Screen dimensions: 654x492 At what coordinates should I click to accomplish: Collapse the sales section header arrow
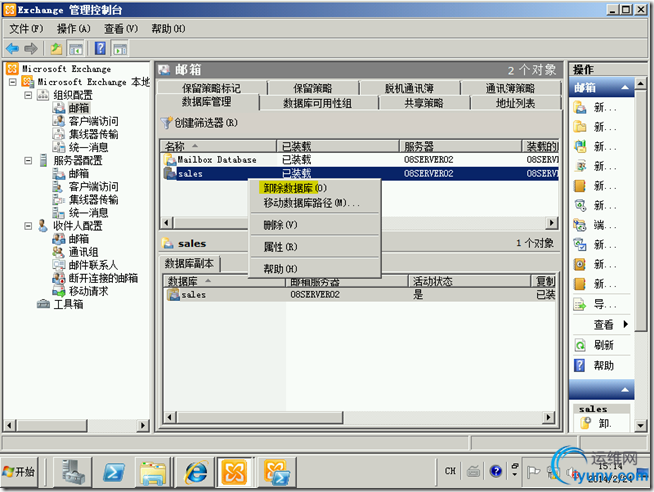624,389
